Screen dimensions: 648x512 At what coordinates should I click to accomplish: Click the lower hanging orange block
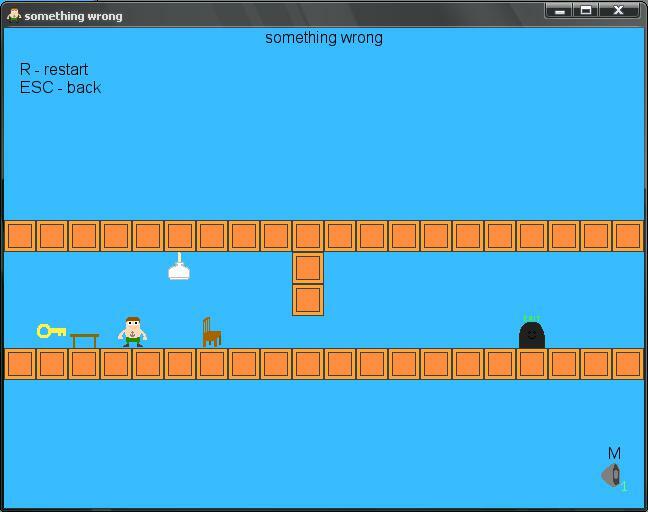coord(308,300)
